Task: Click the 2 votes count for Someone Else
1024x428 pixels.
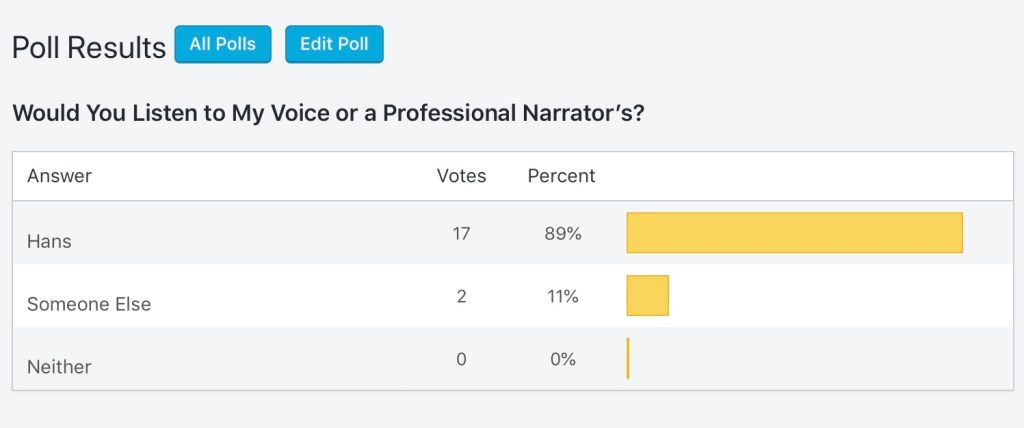Action: click(461, 296)
